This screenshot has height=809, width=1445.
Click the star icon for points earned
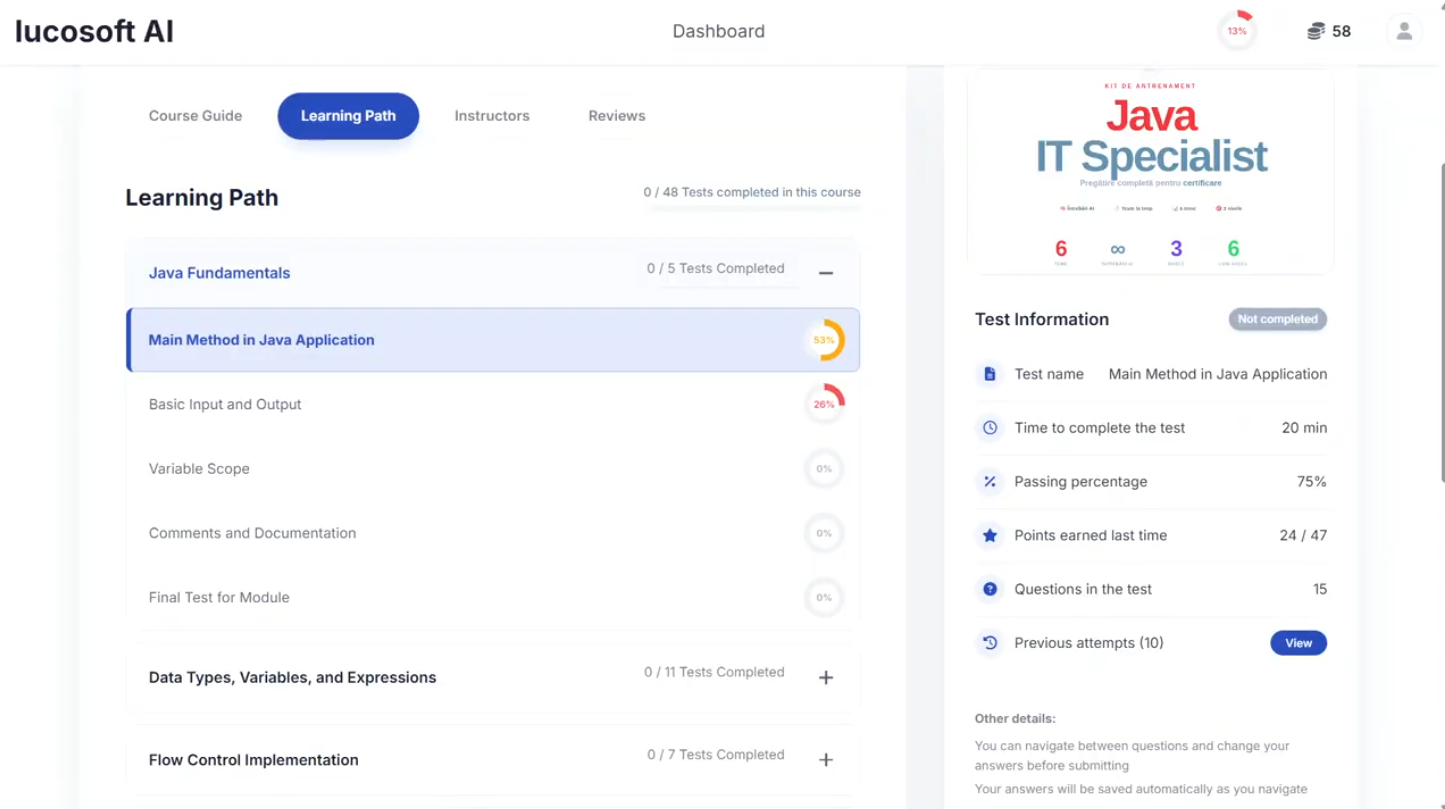[990, 536]
